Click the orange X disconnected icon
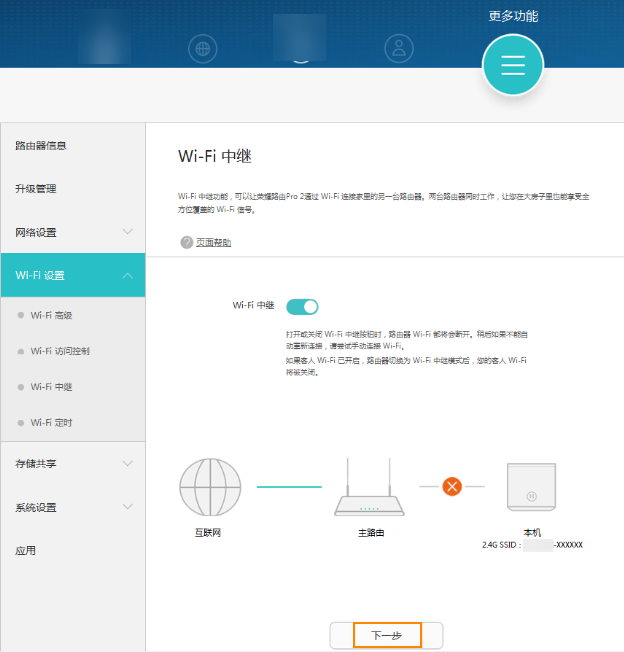Screen dimensions: 624x652 (x=452, y=487)
